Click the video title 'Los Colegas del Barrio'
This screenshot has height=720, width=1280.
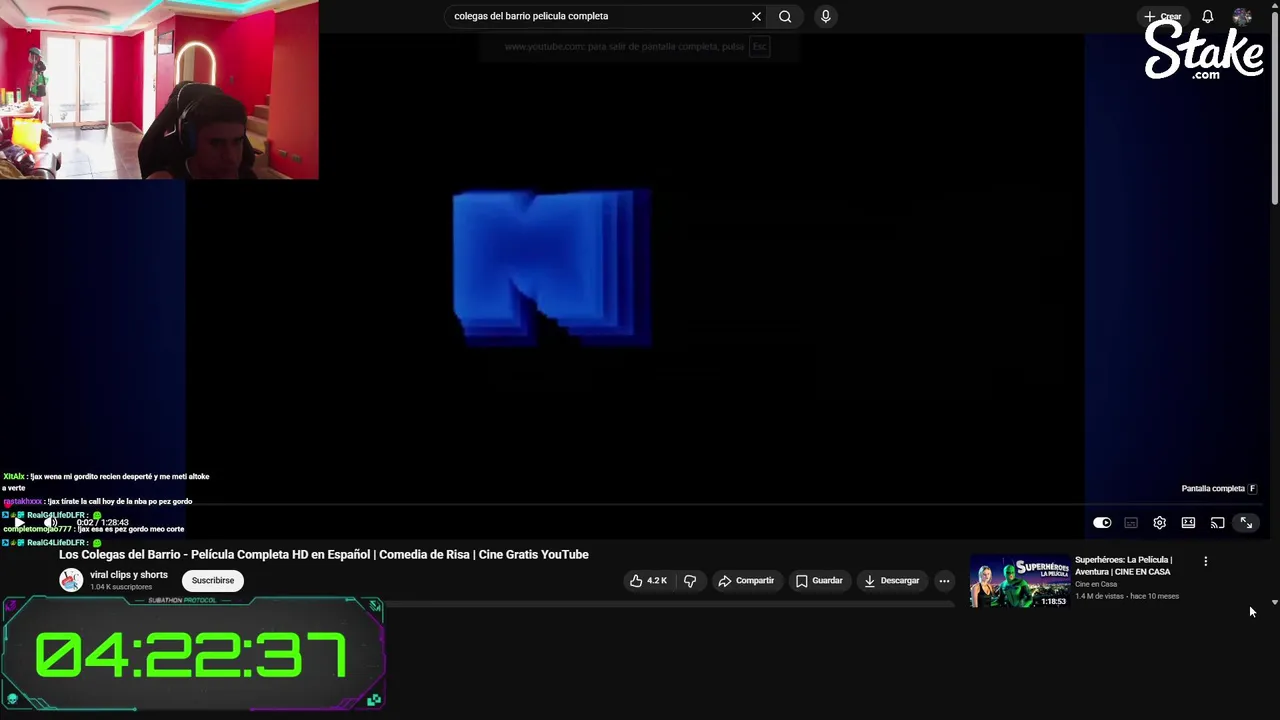tap(324, 554)
